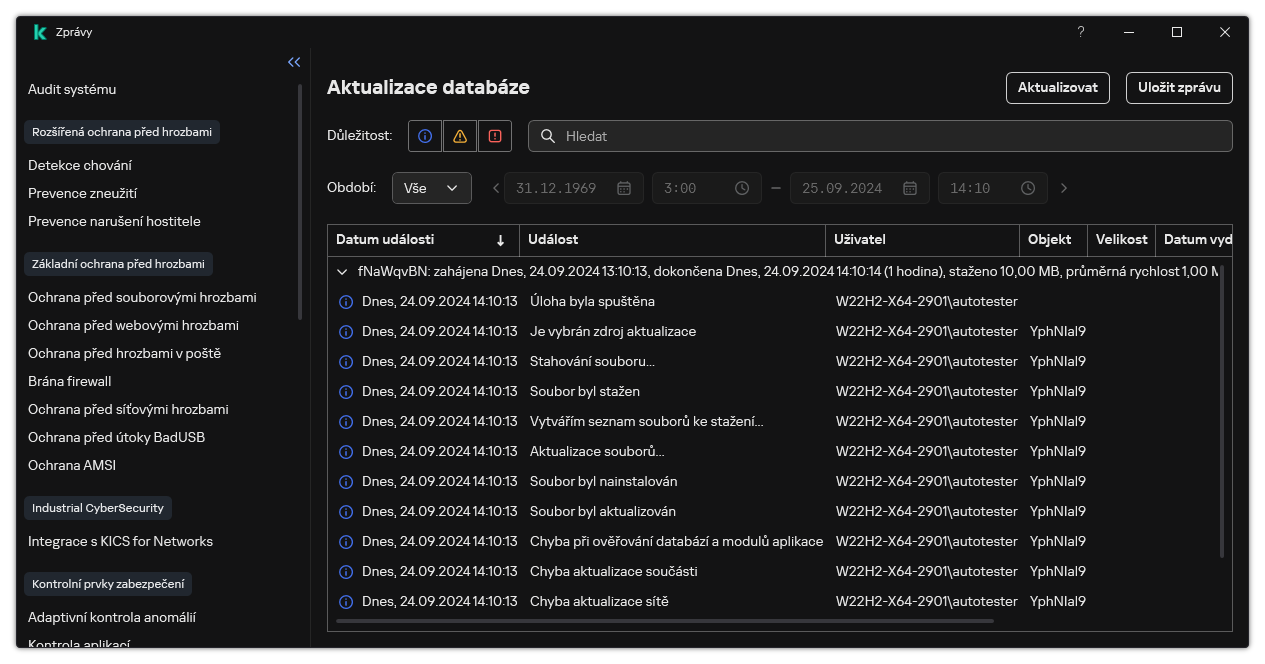This screenshot has width=1265, height=664.
Task: Click the Aktualizovat button
Action: [1058, 88]
